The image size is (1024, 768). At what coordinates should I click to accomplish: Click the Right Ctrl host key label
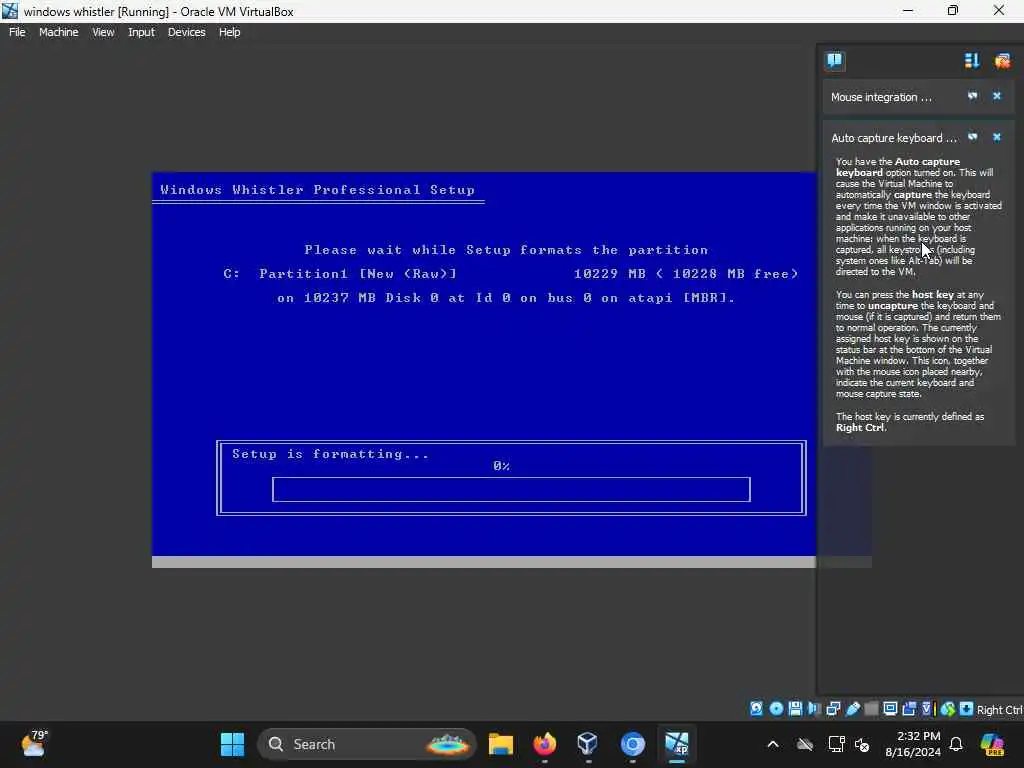tap(999, 709)
